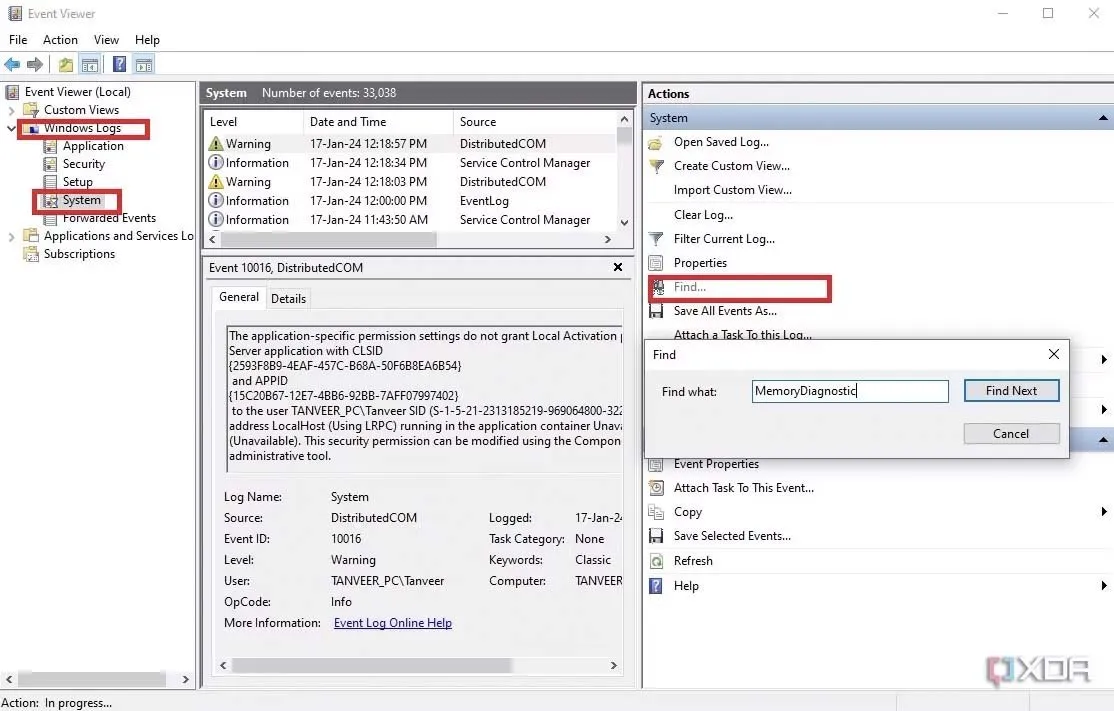
Task: Open the Event Log Online Help link
Action: 392,623
